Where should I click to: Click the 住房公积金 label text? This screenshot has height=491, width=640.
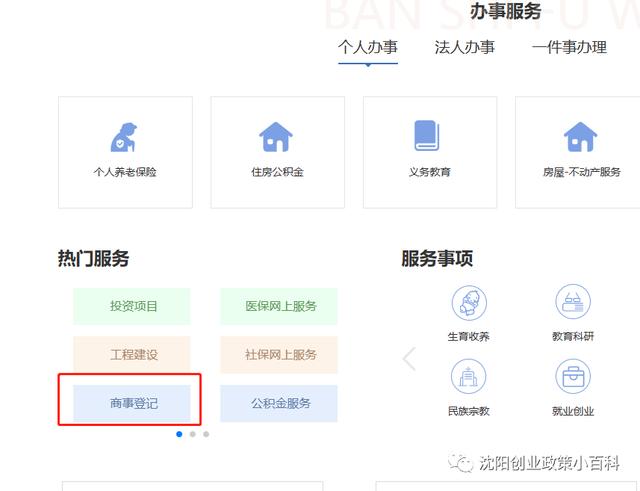[278, 172]
